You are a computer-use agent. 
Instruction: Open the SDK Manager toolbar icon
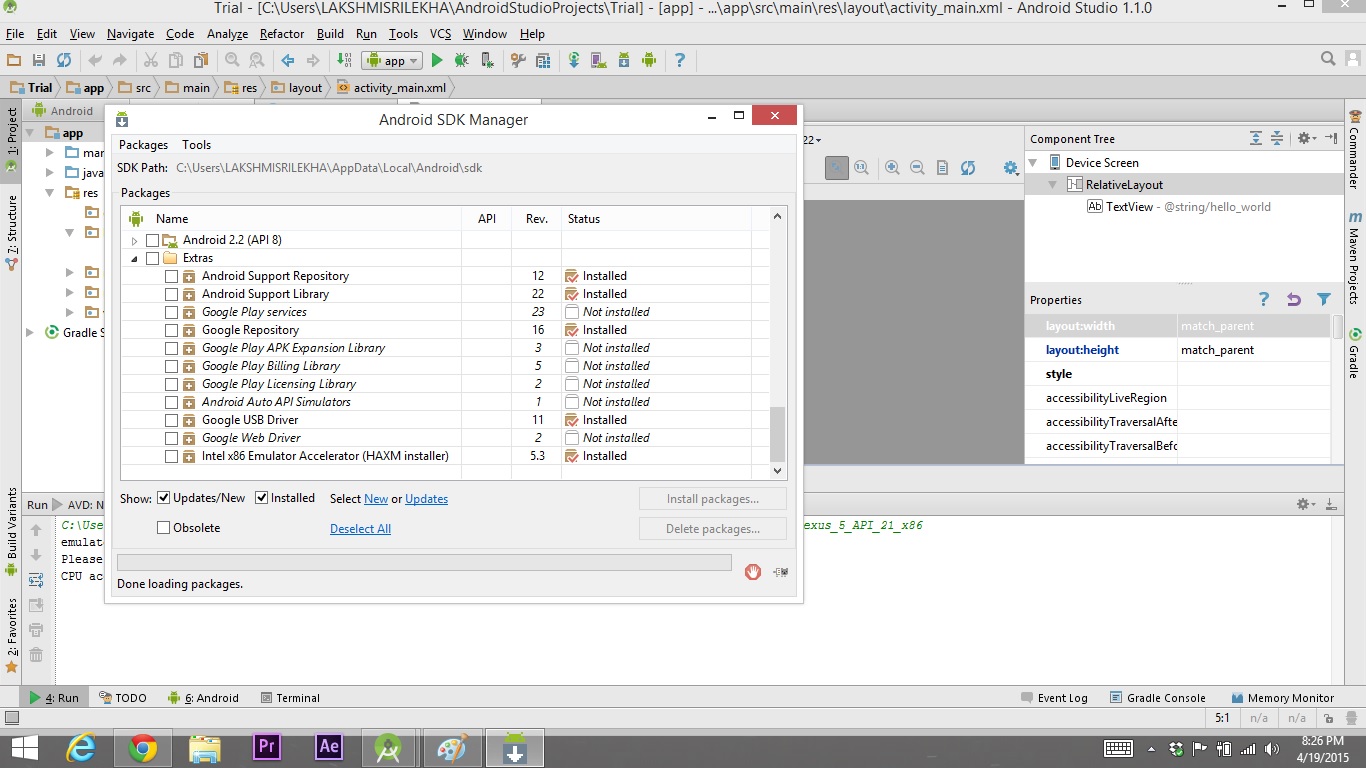[624, 61]
